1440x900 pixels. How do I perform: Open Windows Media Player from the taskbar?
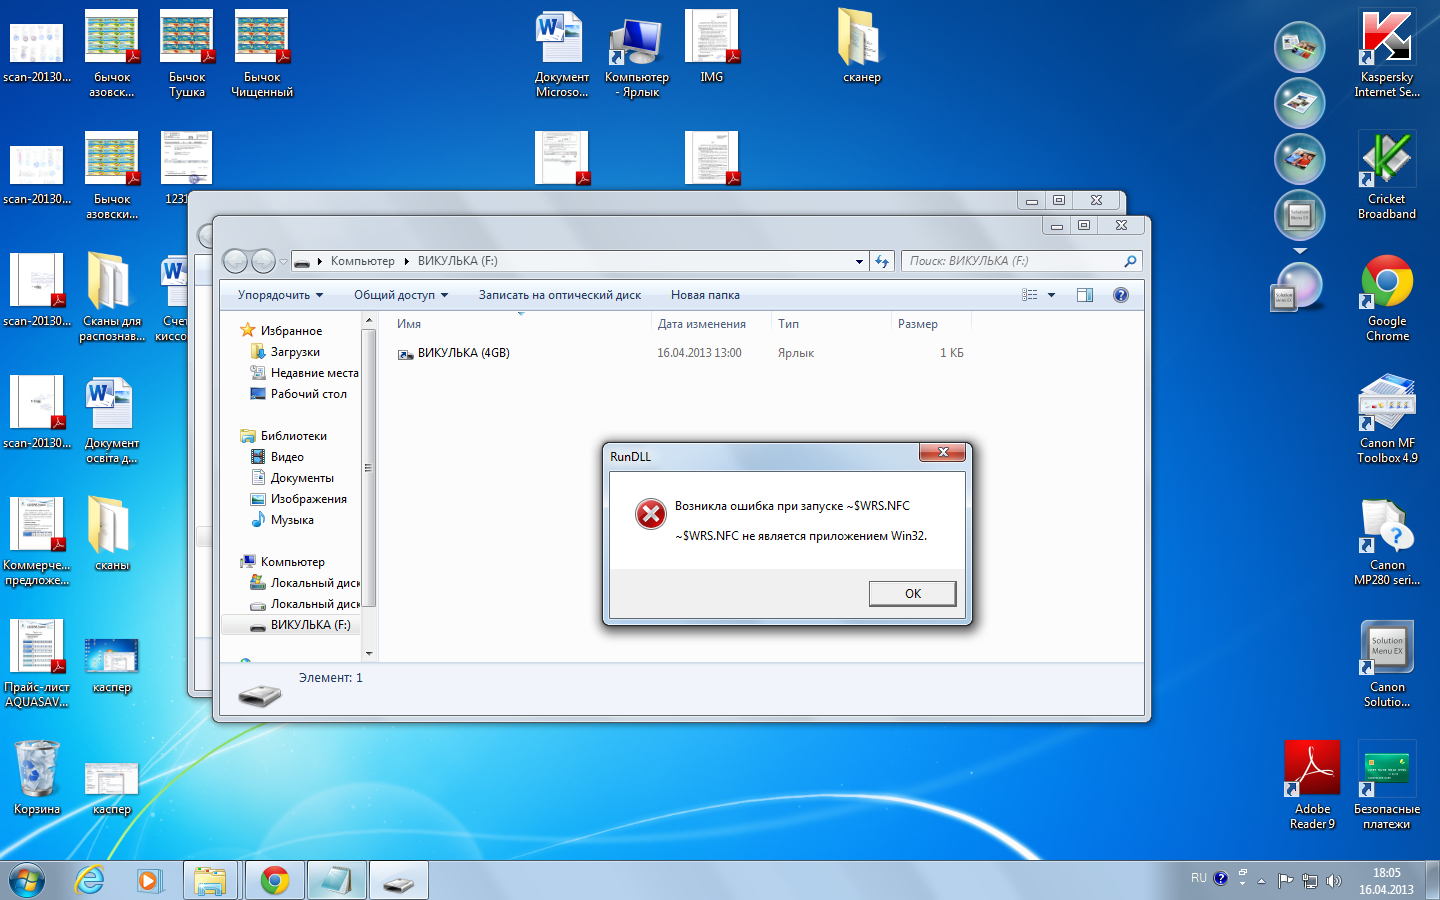coord(148,880)
